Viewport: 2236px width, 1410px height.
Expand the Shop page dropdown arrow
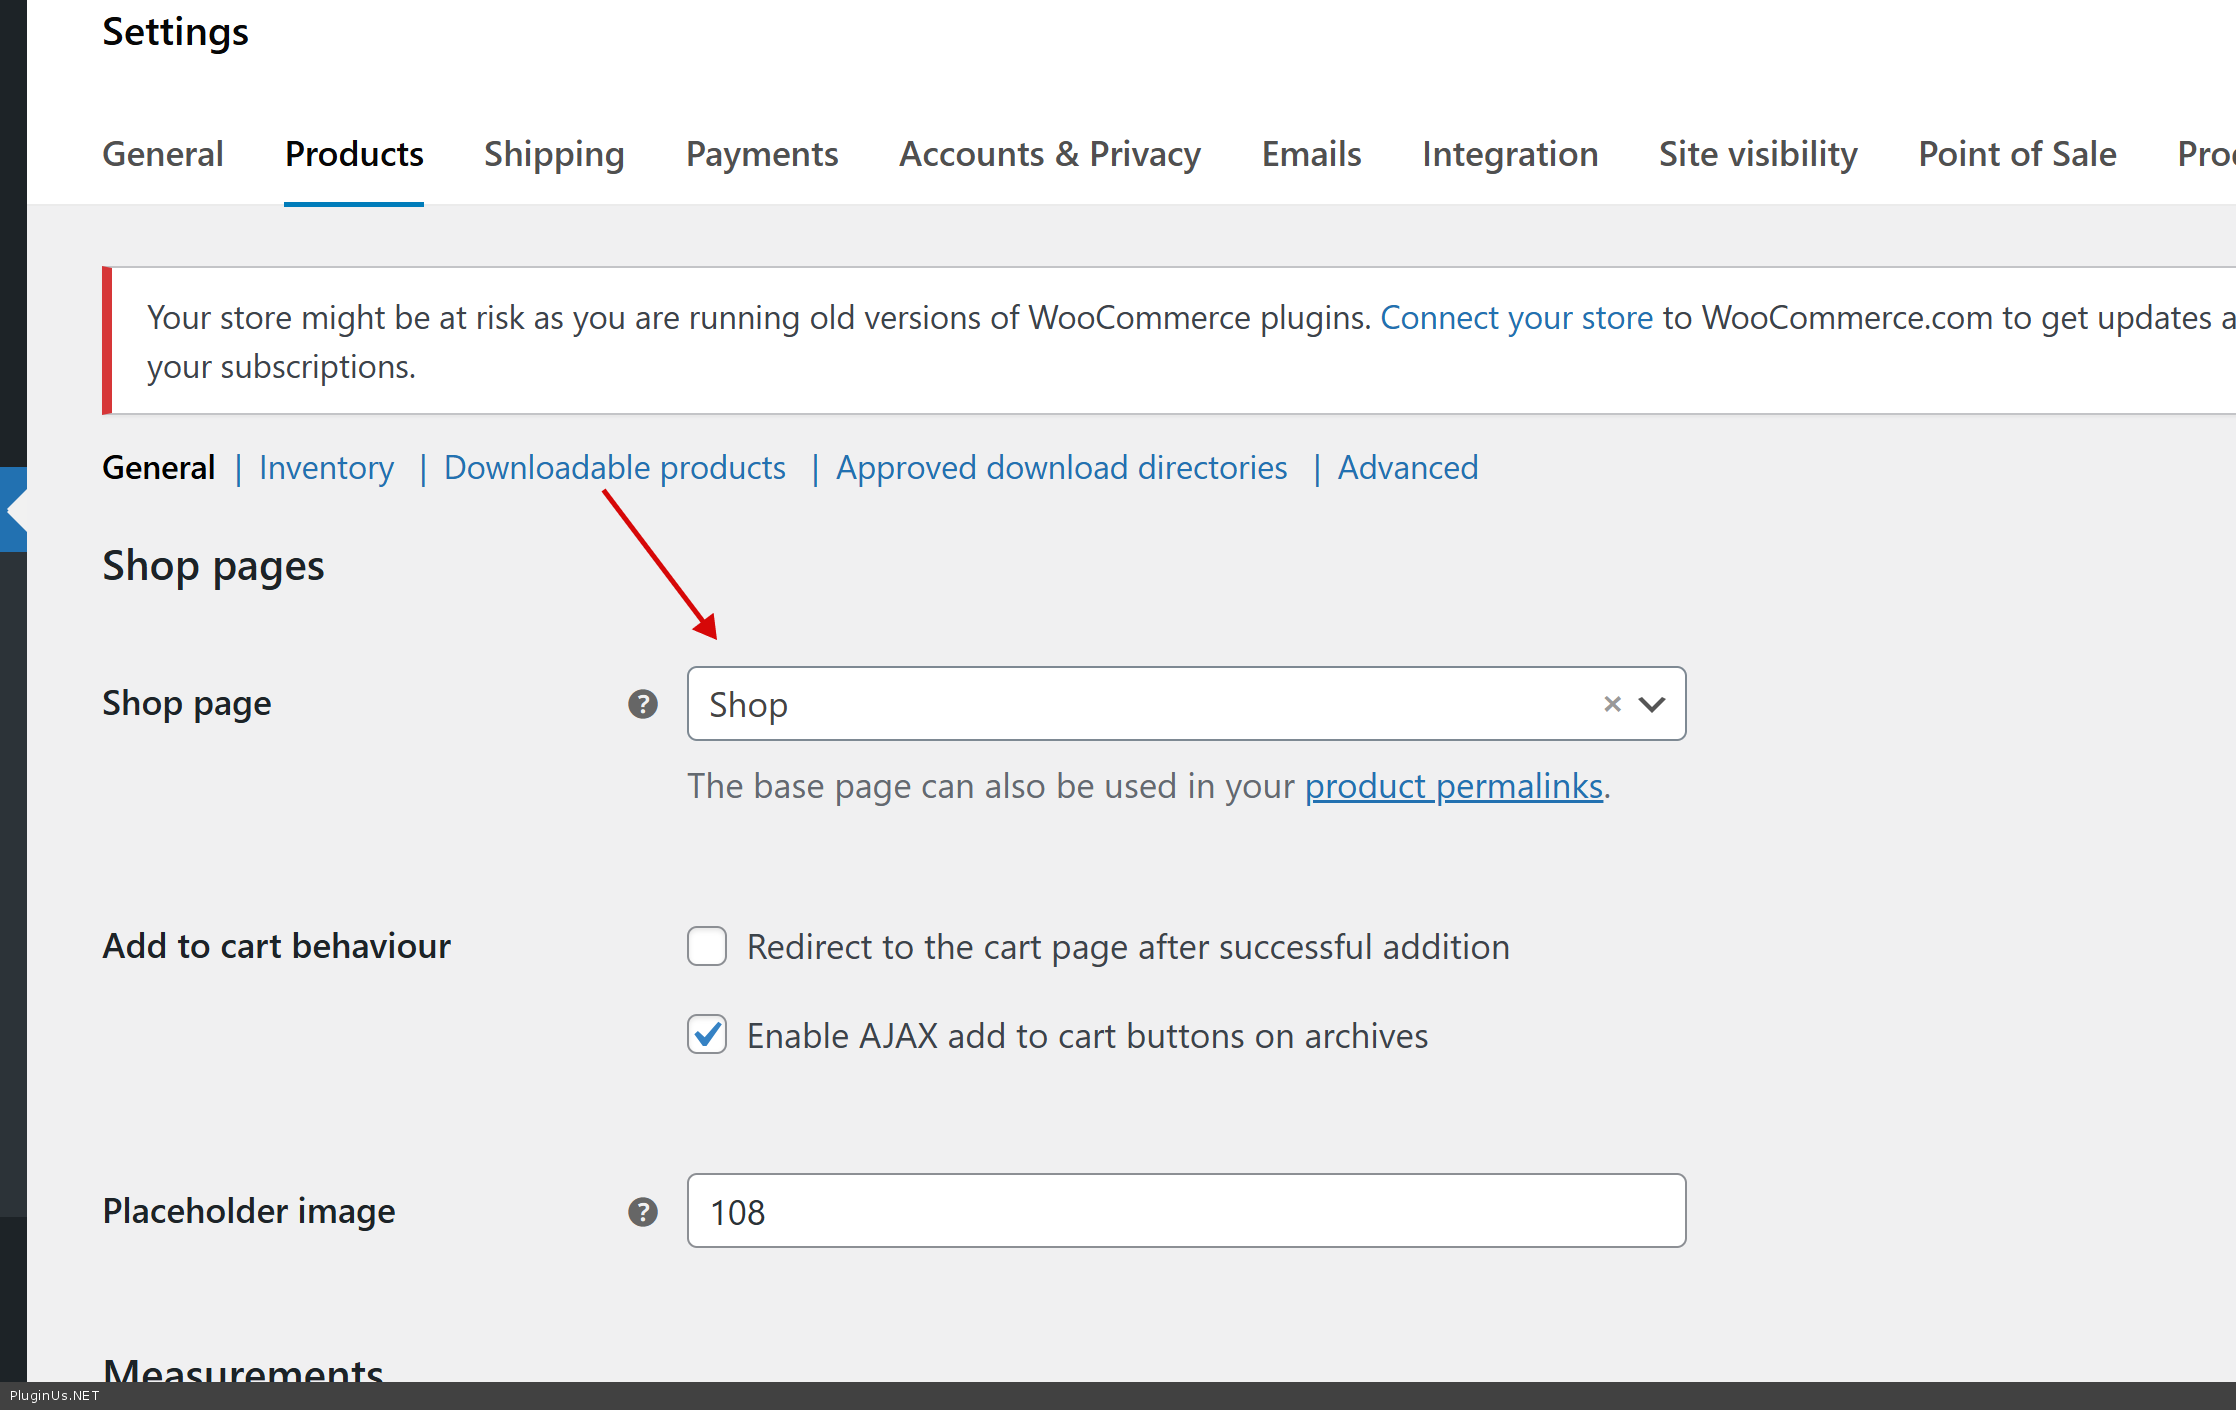pyautogui.click(x=1652, y=704)
